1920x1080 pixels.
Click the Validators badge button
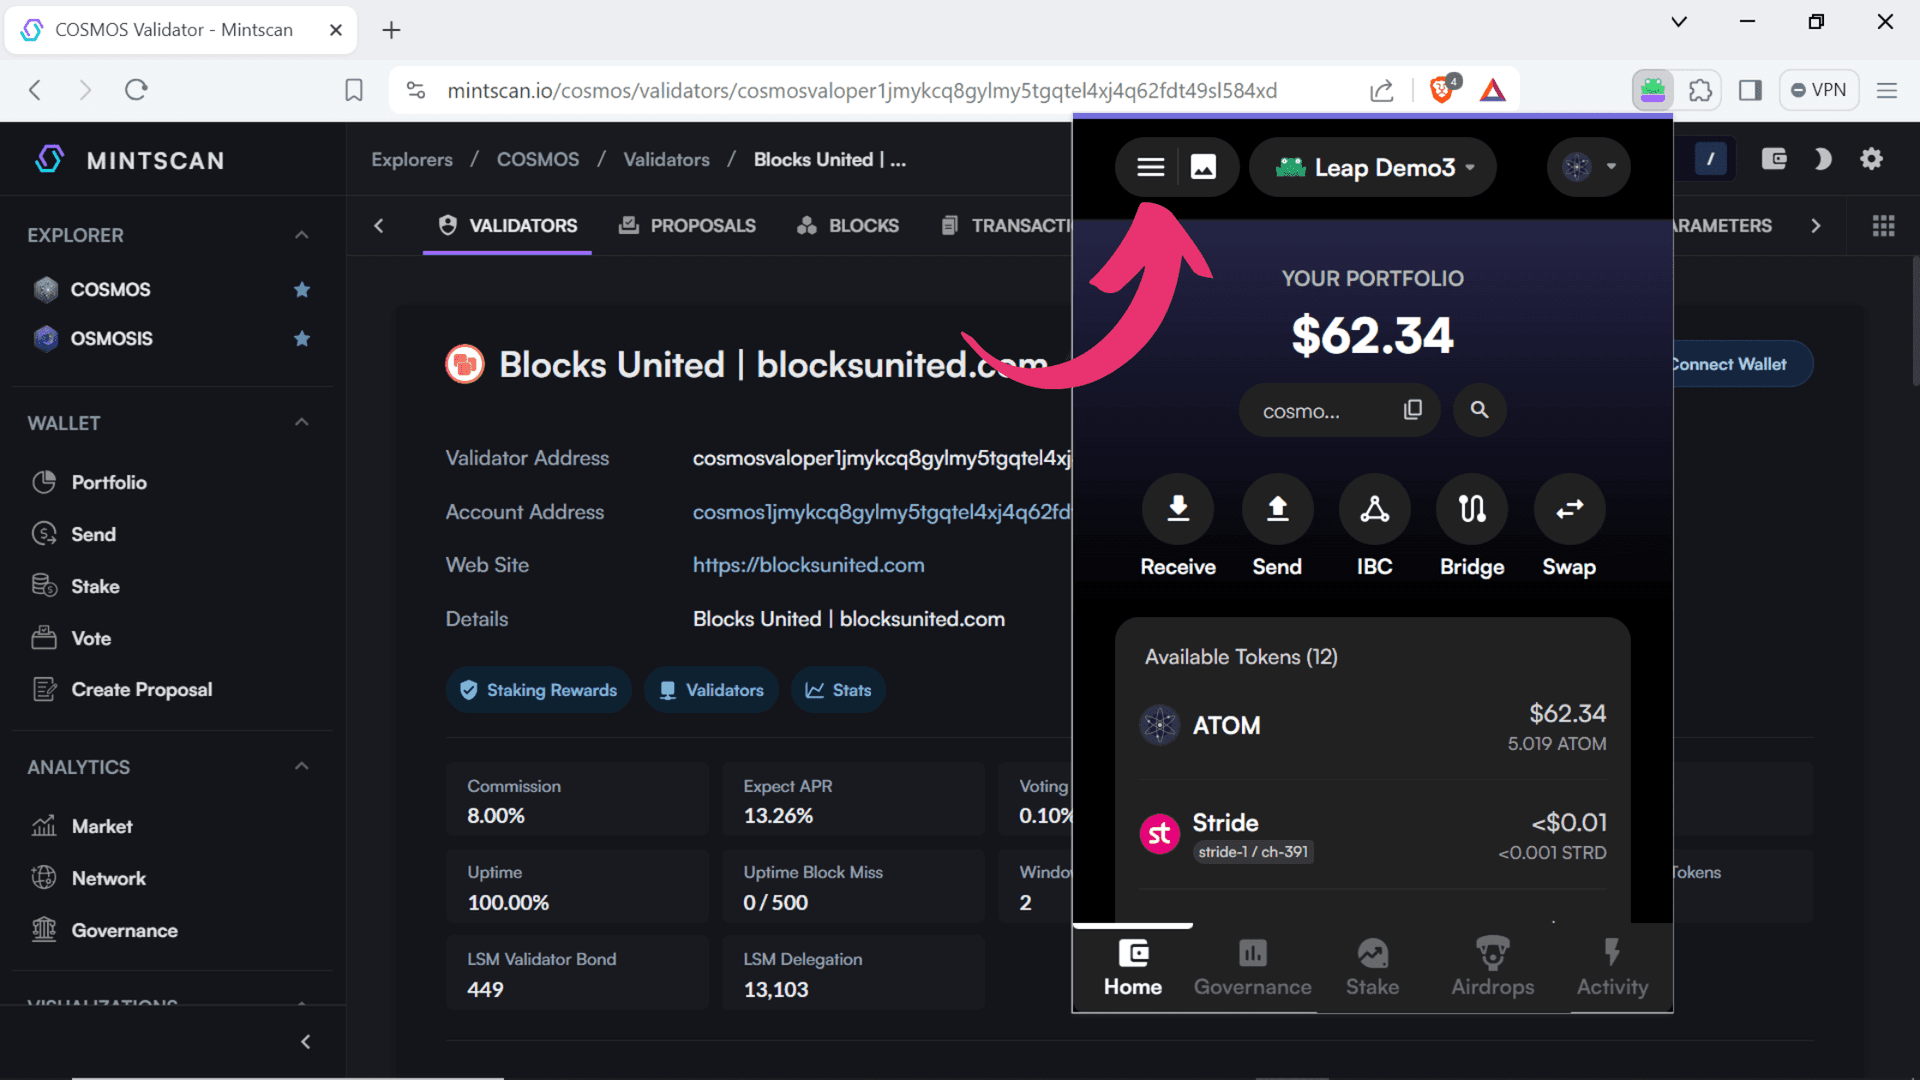711,690
